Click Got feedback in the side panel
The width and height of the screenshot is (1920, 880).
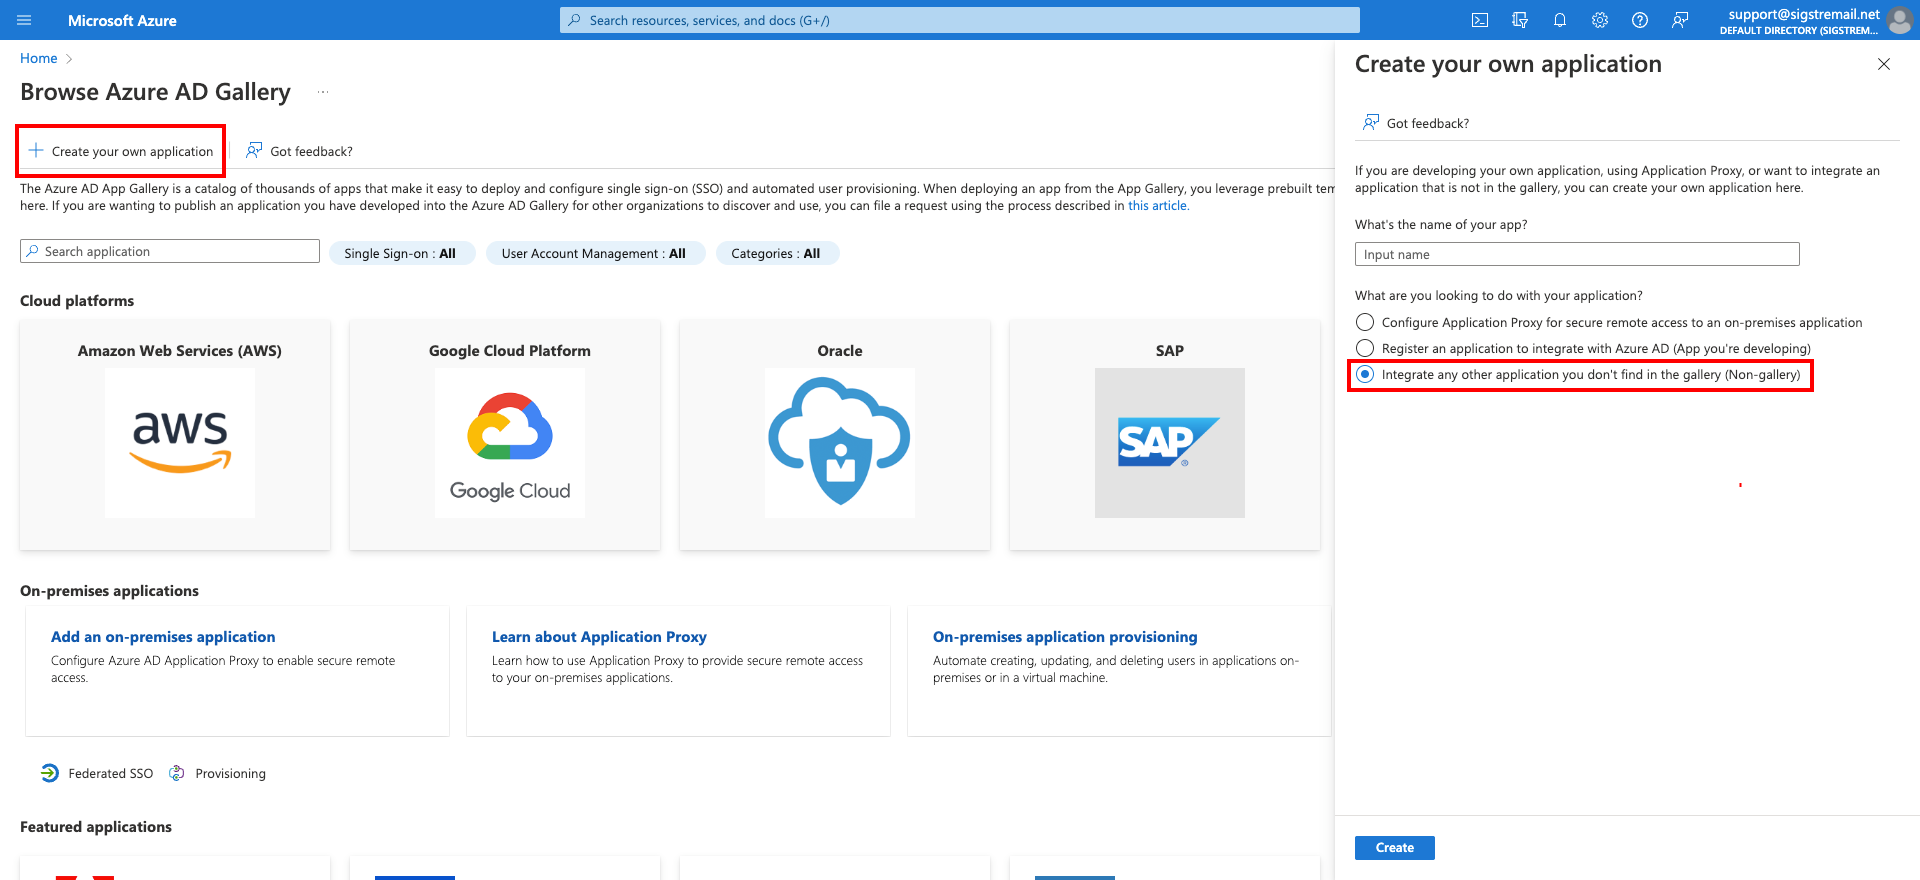(1416, 123)
